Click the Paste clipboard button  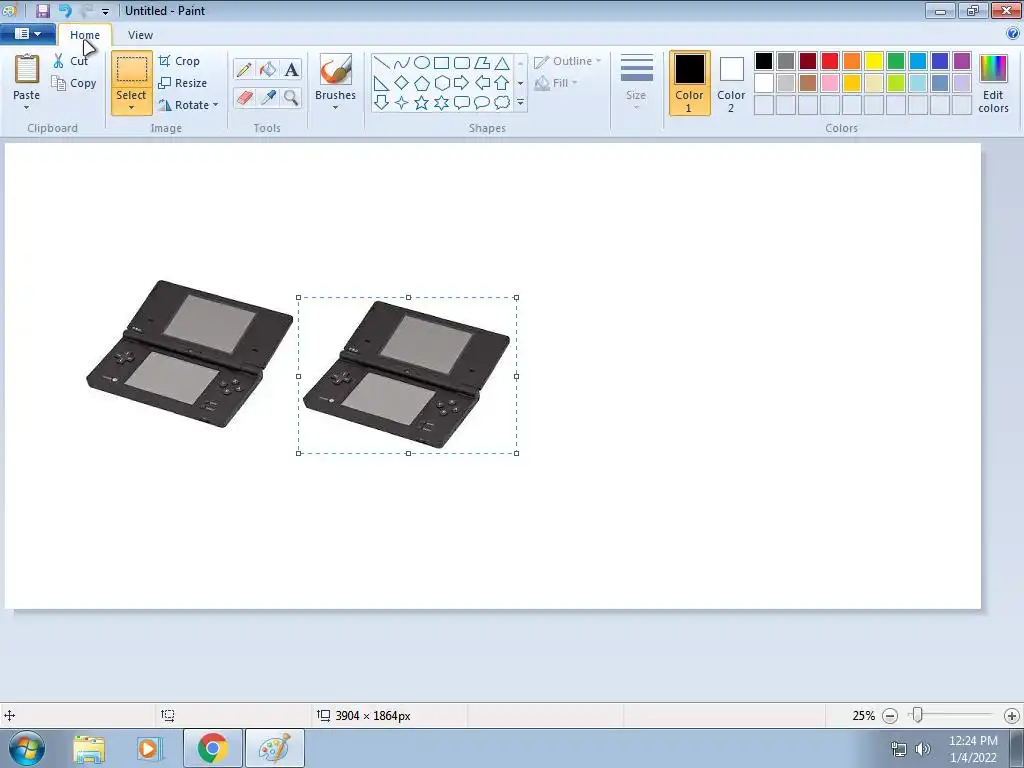click(x=27, y=77)
